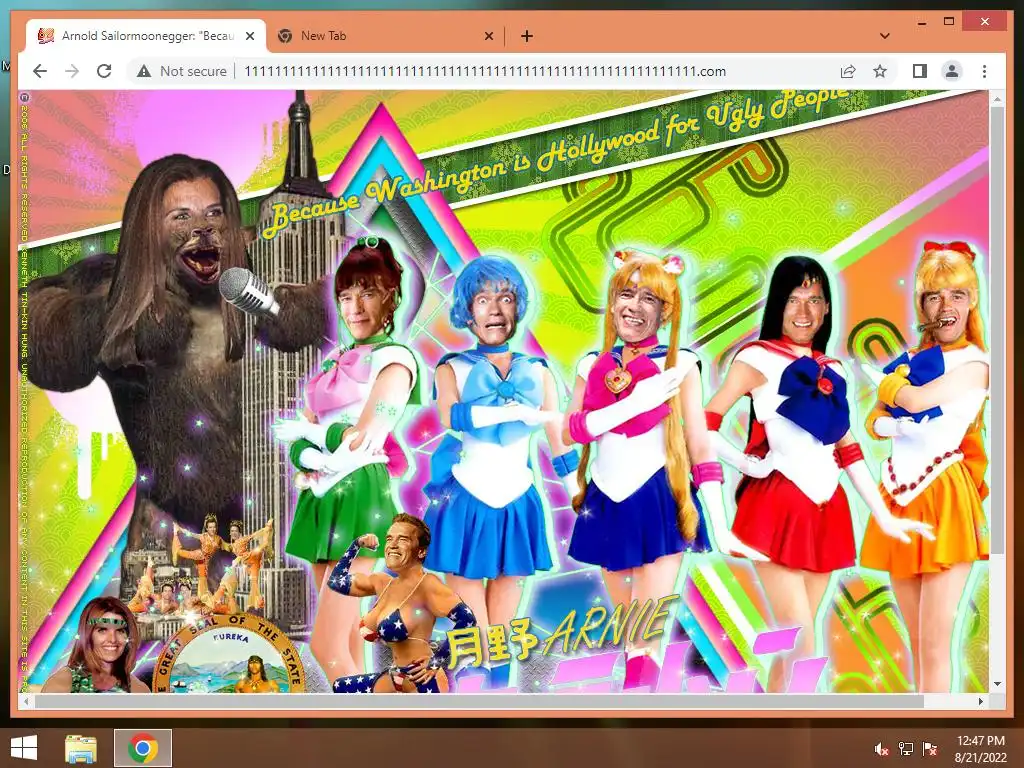Close the New Tab tab
1024x768 pixels.
488,36
